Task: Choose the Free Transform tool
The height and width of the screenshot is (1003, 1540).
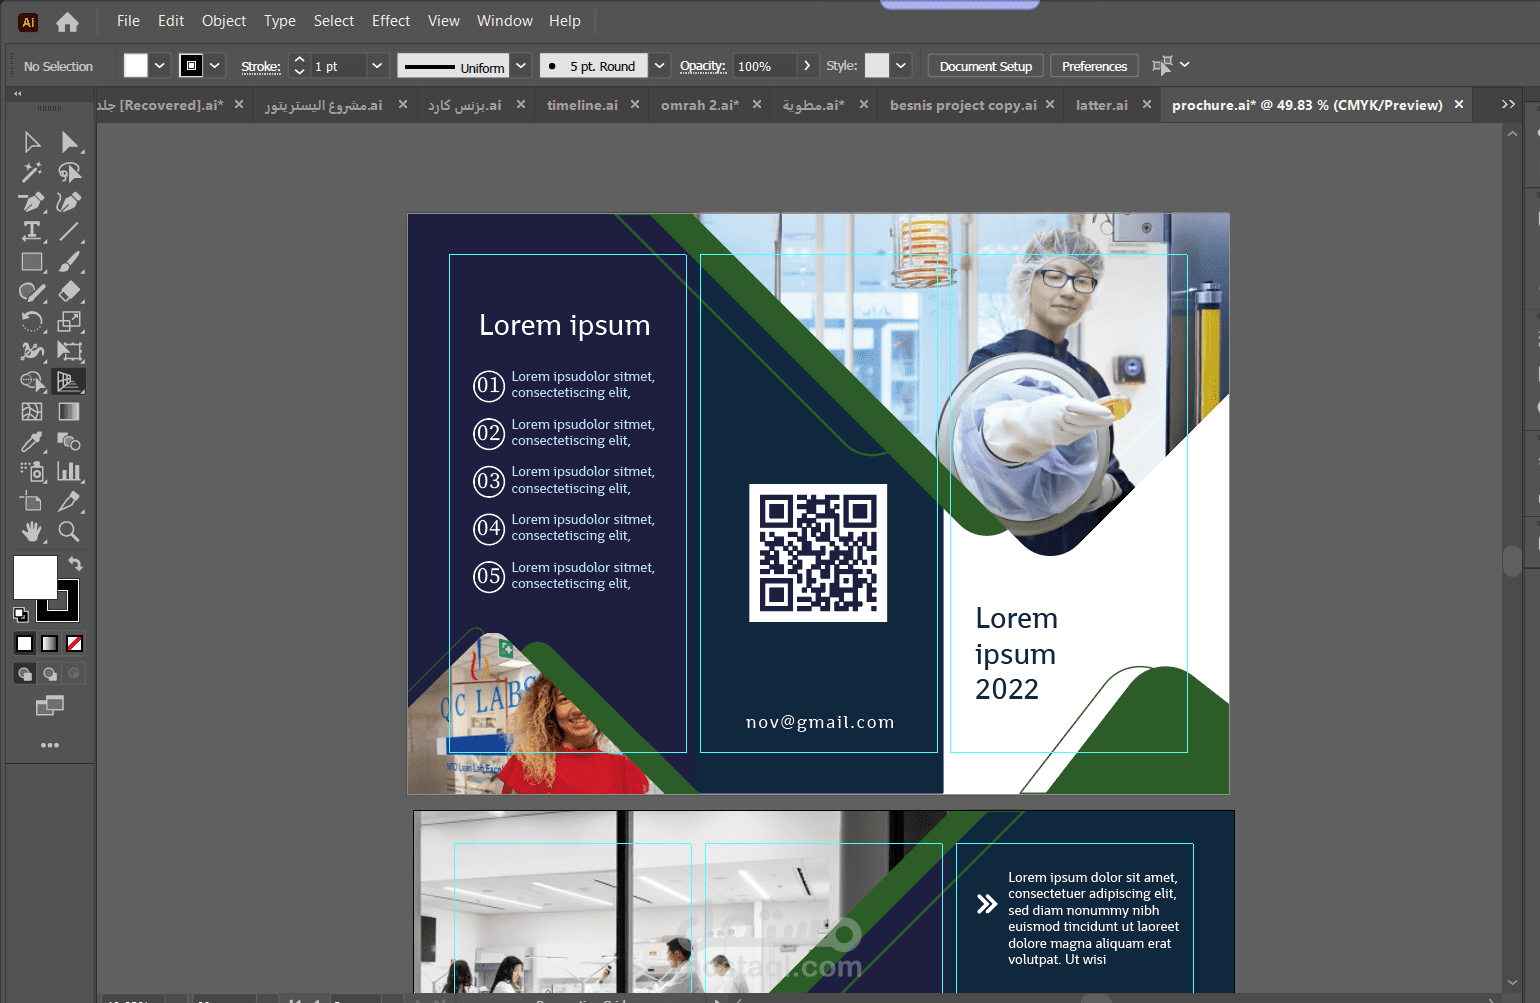Action: coord(69,352)
